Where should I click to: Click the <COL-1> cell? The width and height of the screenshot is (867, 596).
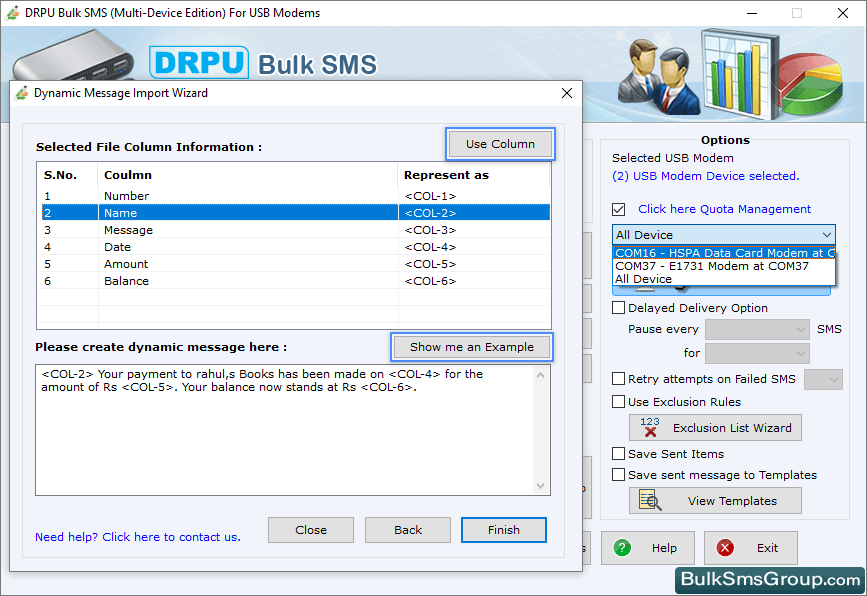pos(430,196)
